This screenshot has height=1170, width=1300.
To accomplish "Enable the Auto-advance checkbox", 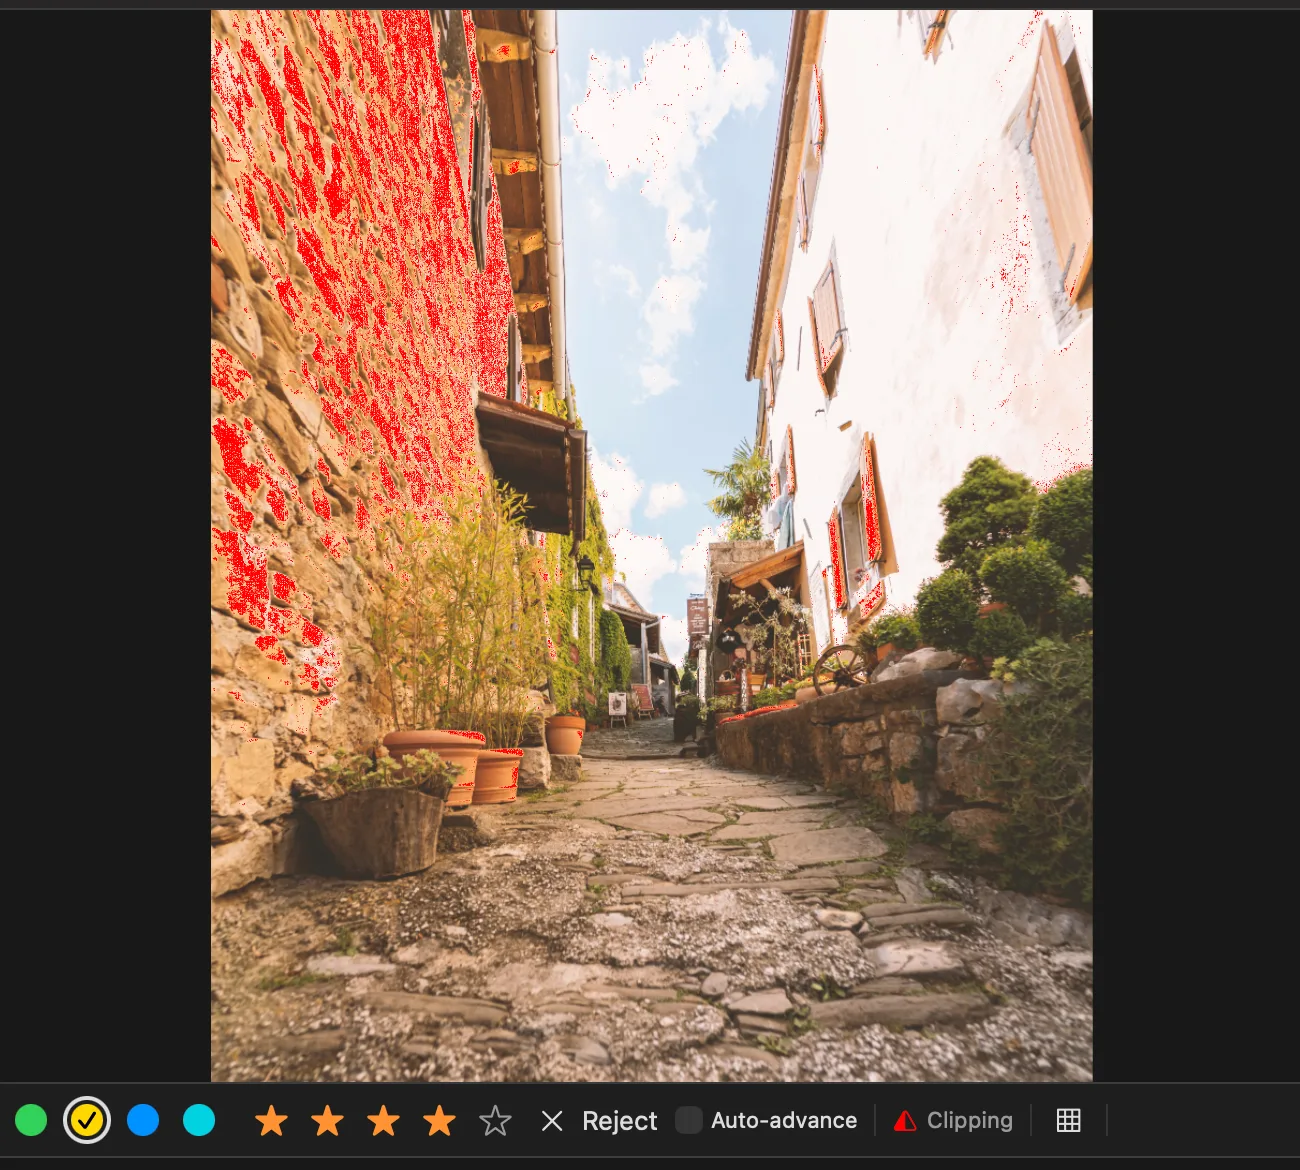I will click(x=689, y=1120).
